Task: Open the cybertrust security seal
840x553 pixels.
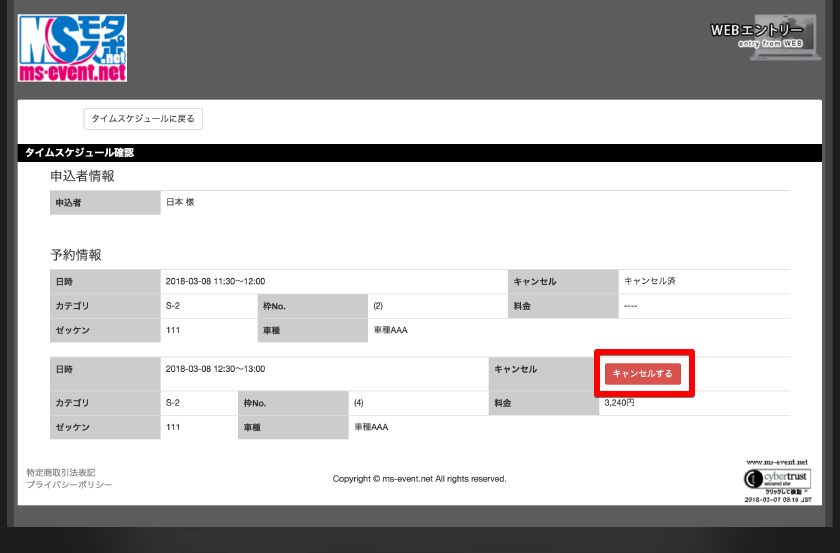Action: coord(777,480)
